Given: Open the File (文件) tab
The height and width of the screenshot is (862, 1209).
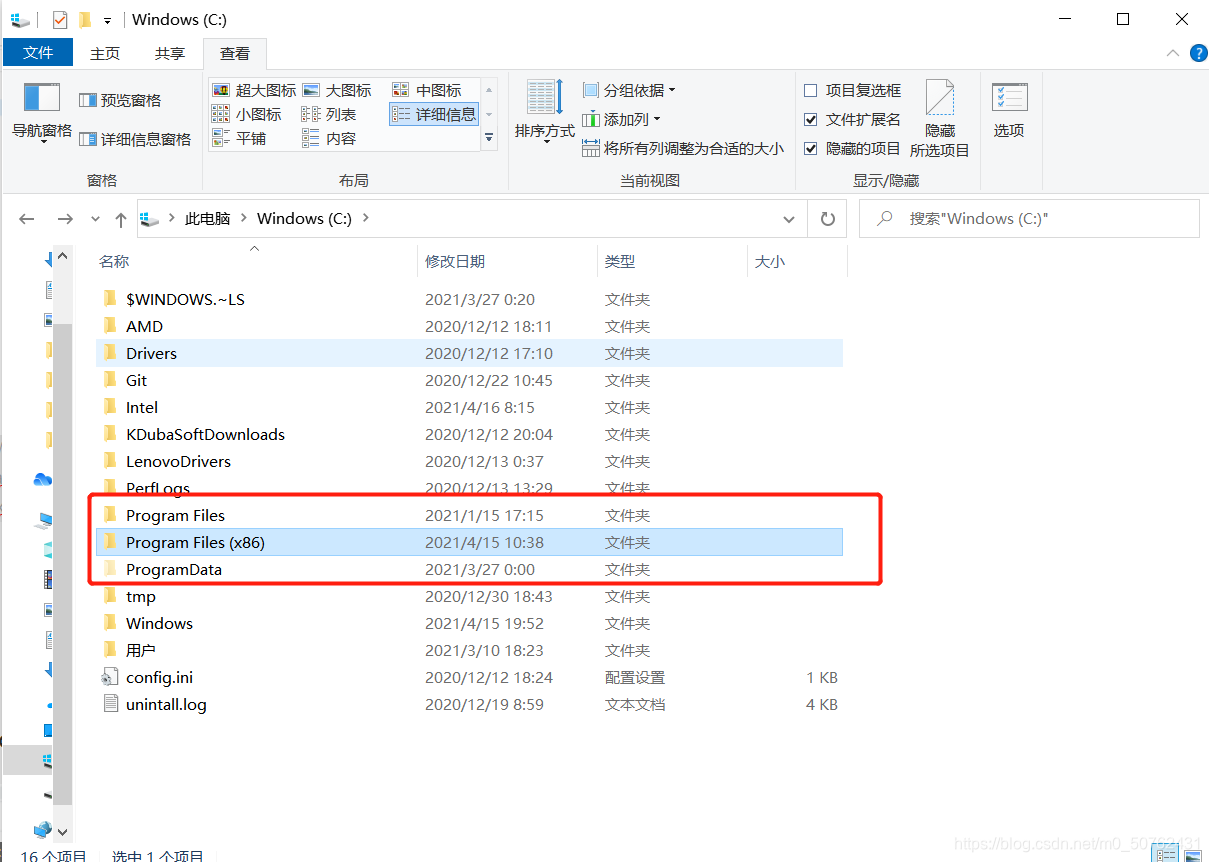Looking at the screenshot, I should [x=38, y=52].
